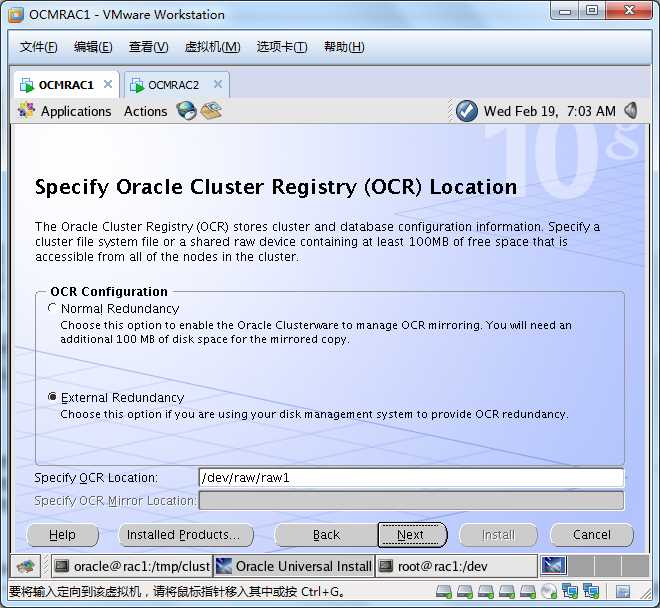Open the 查看(V) menu
660x608 pixels.
point(148,47)
